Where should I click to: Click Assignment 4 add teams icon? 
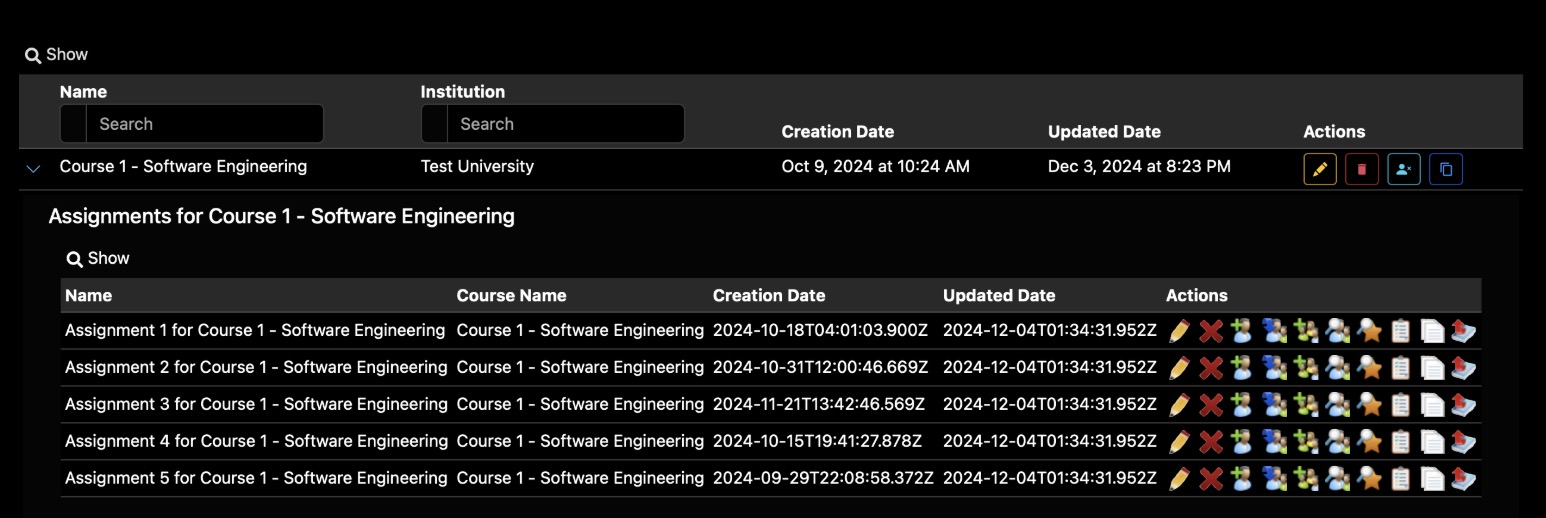point(1305,442)
